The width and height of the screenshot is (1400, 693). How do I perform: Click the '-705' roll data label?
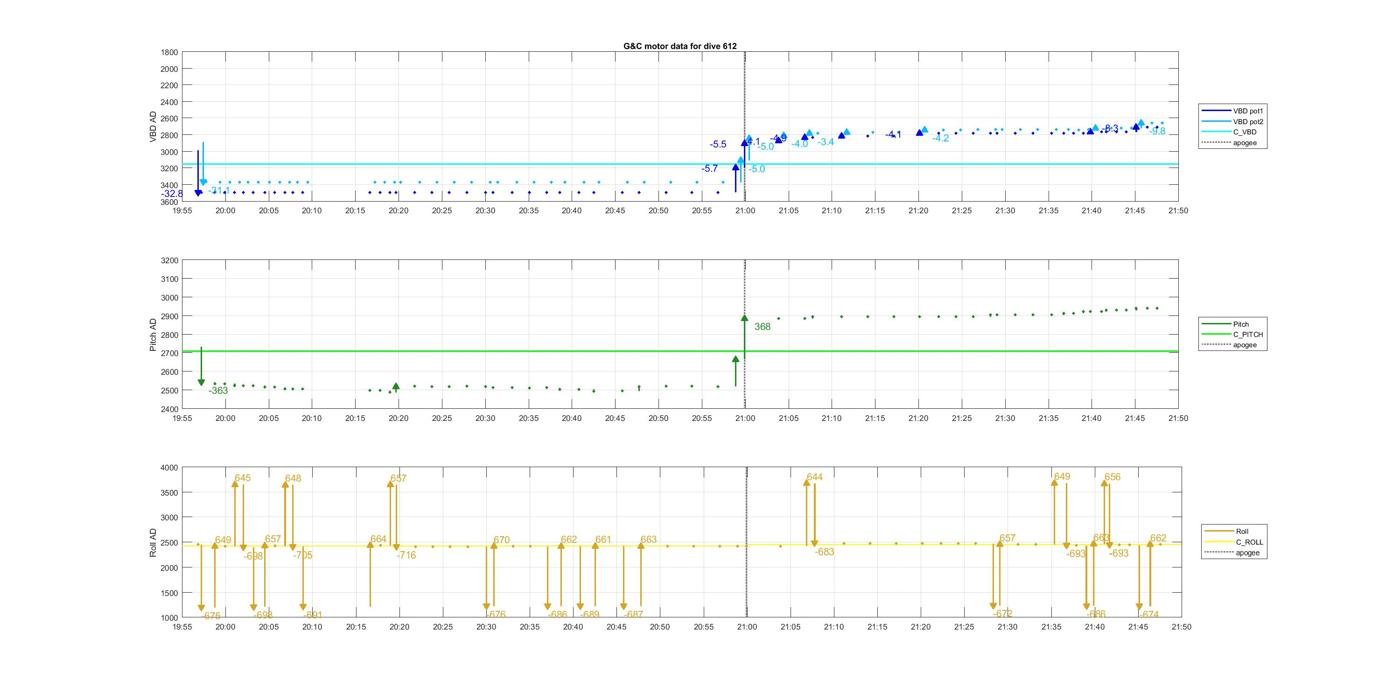tap(302, 555)
